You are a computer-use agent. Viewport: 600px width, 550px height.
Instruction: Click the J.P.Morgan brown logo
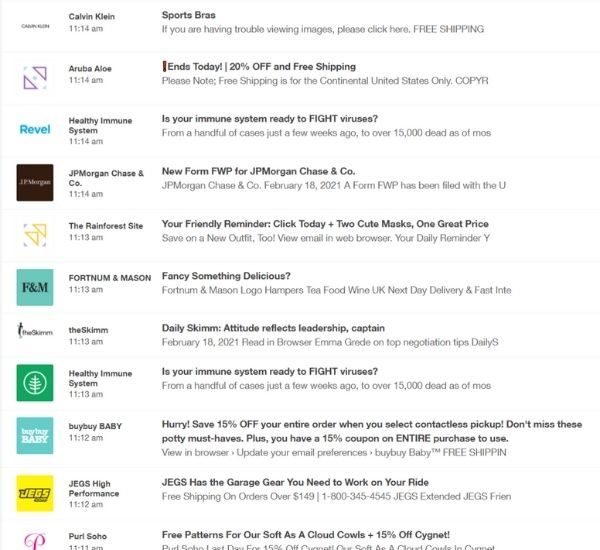click(35, 183)
